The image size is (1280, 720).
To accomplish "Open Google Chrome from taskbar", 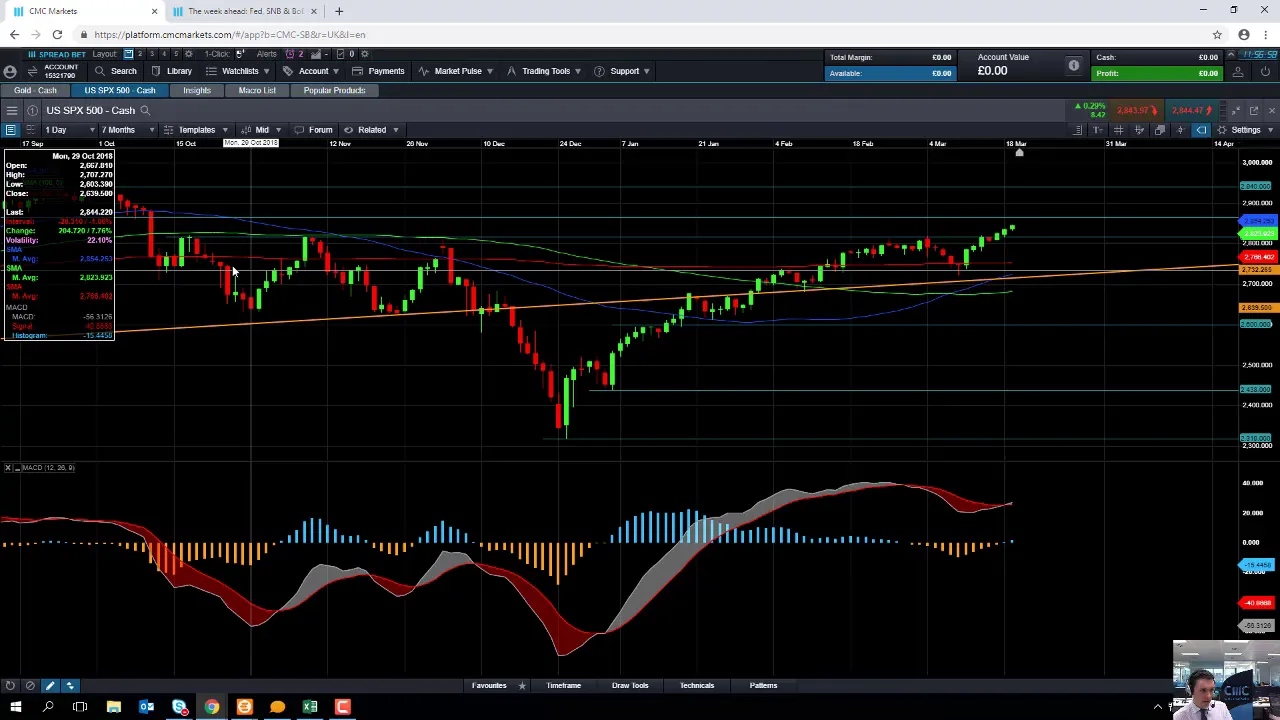I will [x=212, y=707].
